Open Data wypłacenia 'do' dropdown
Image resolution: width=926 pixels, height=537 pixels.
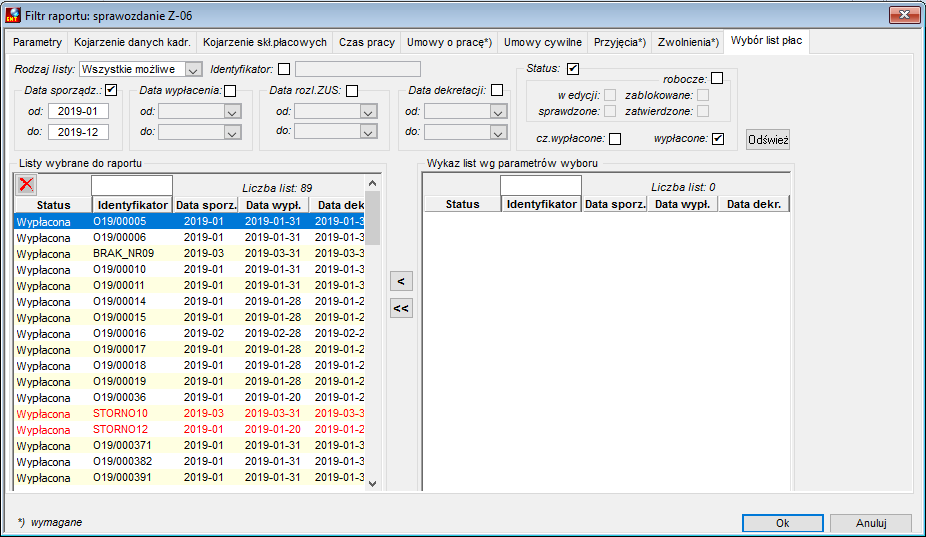(232, 132)
